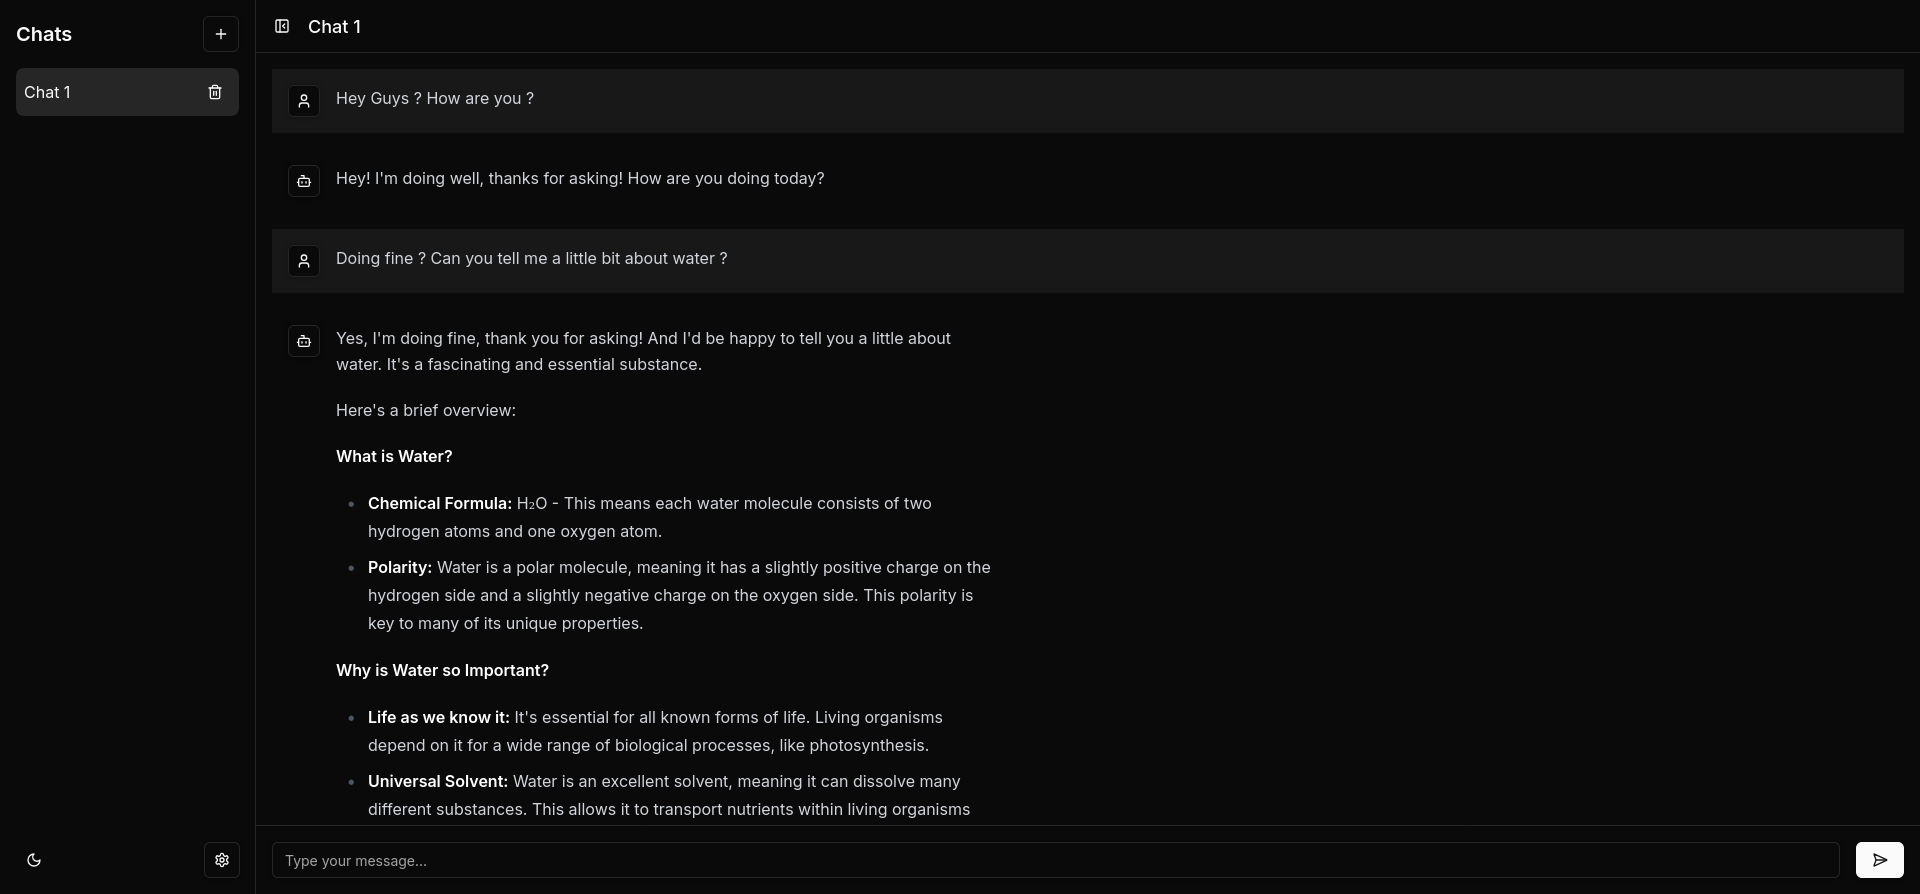The image size is (1920, 894).
Task: Click the Chat 1 header title
Action: tap(334, 27)
